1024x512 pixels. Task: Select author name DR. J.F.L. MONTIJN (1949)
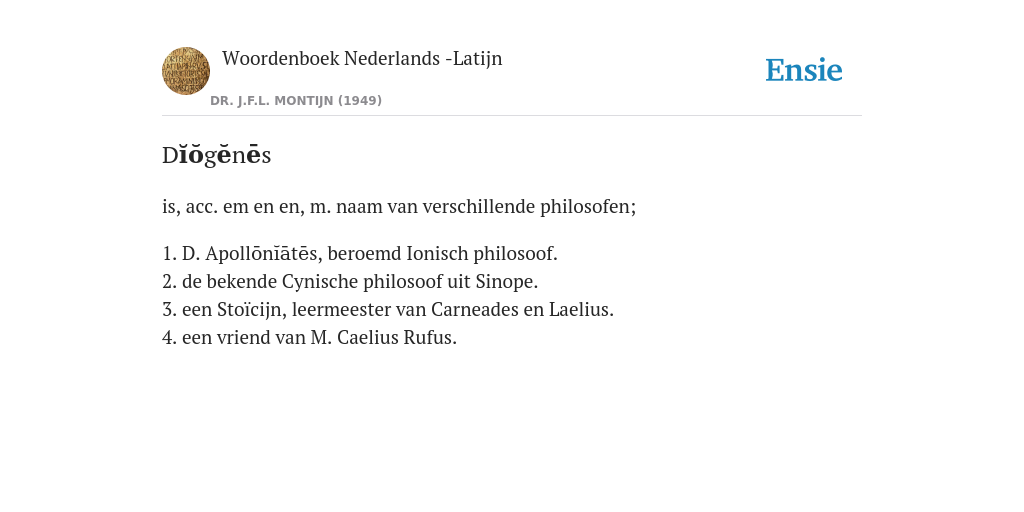coord(296,101)
